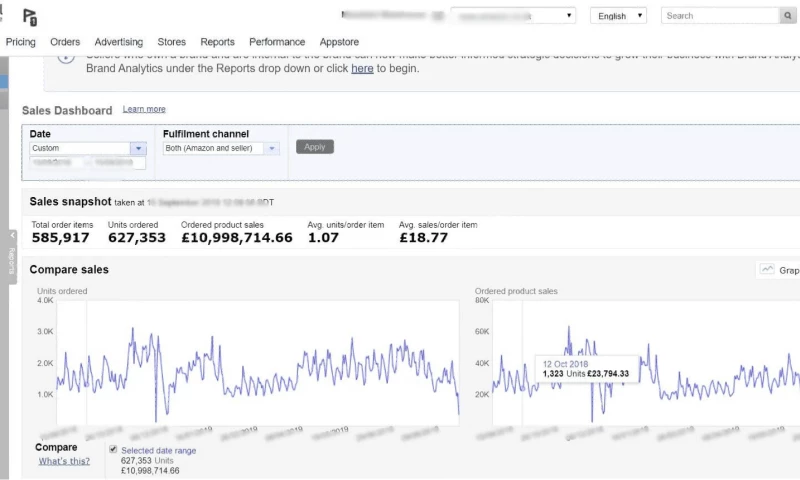The height and width of the screenshot is (480, 800).
Task: Open the Performance menu
Action: [x=277, y=42]
